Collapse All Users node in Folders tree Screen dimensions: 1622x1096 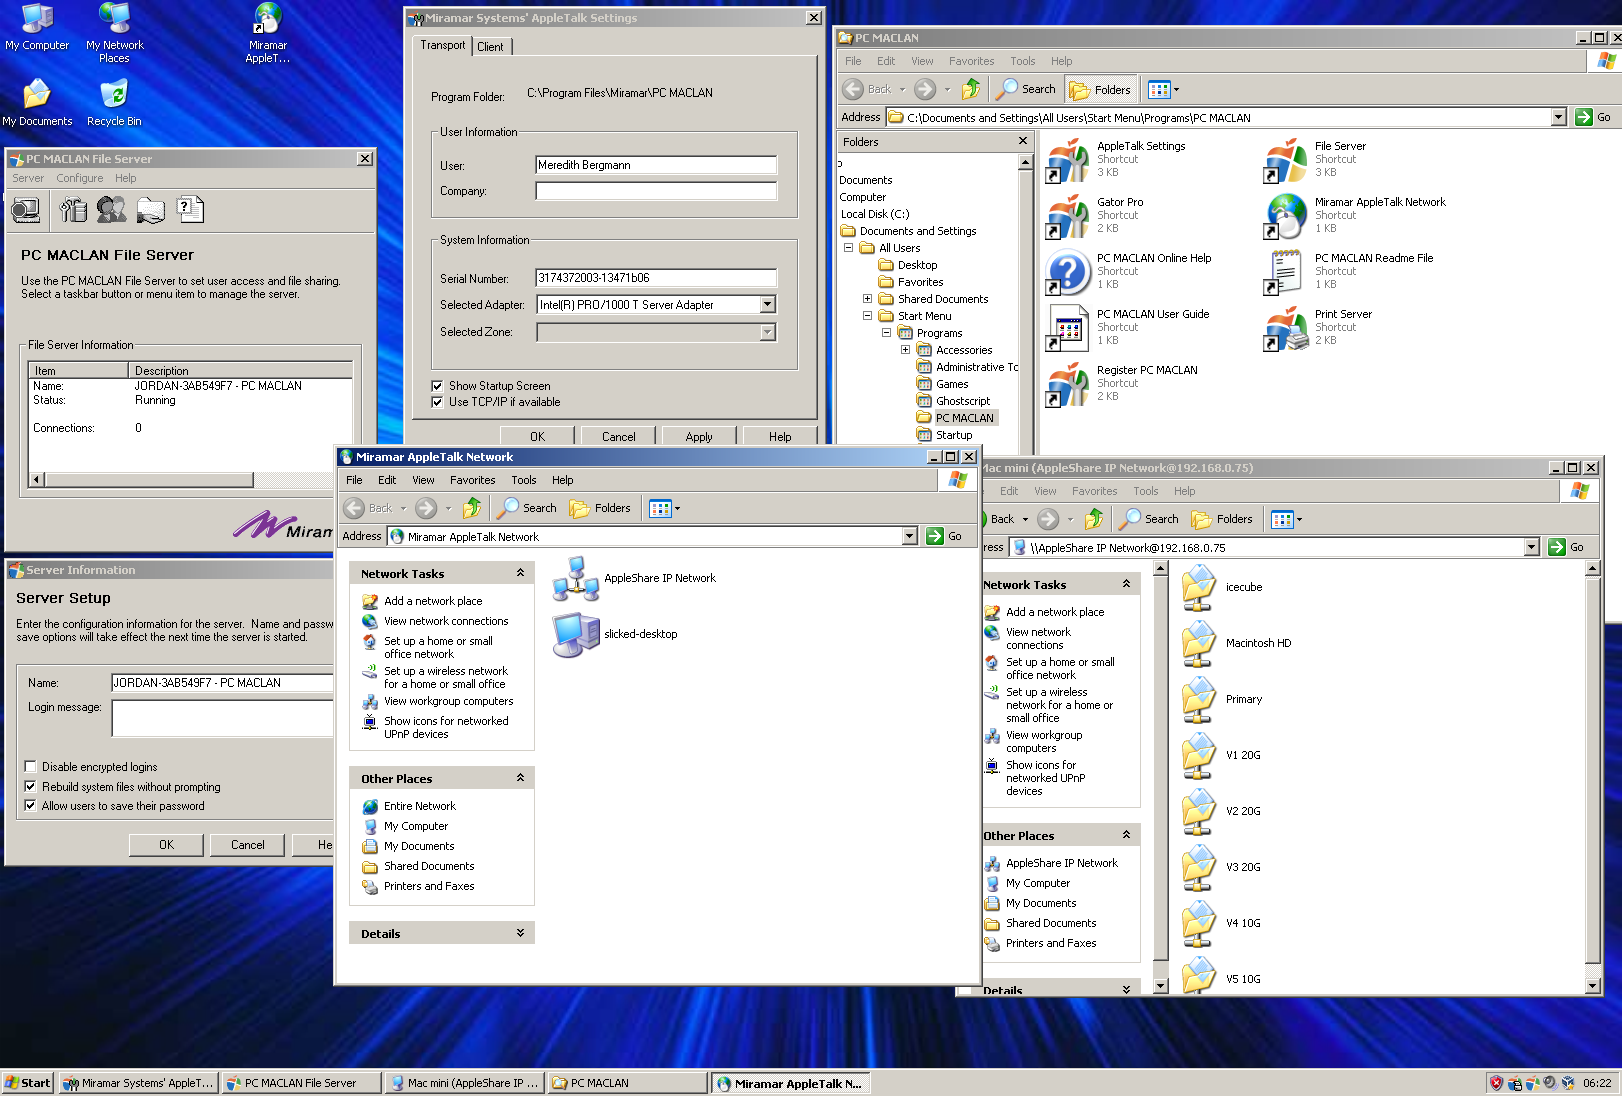848,247
